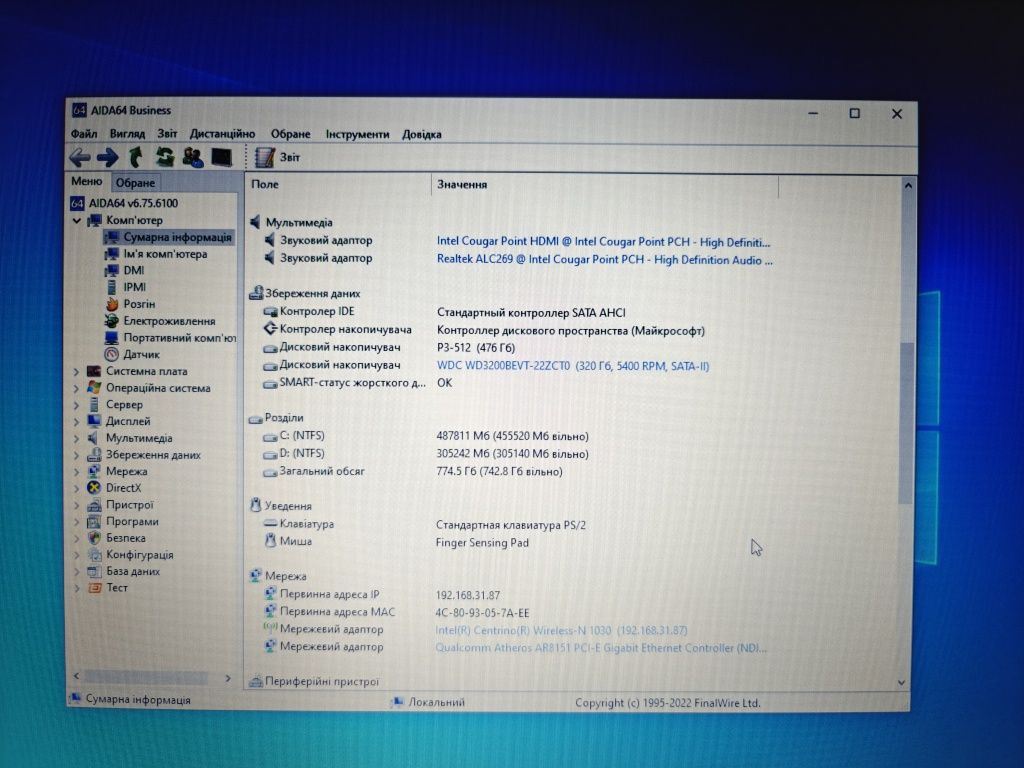Open Qualcomm Atheros AR8151 Ethernet link
This screenshot has height=768, width=1024.
(601, 648)
